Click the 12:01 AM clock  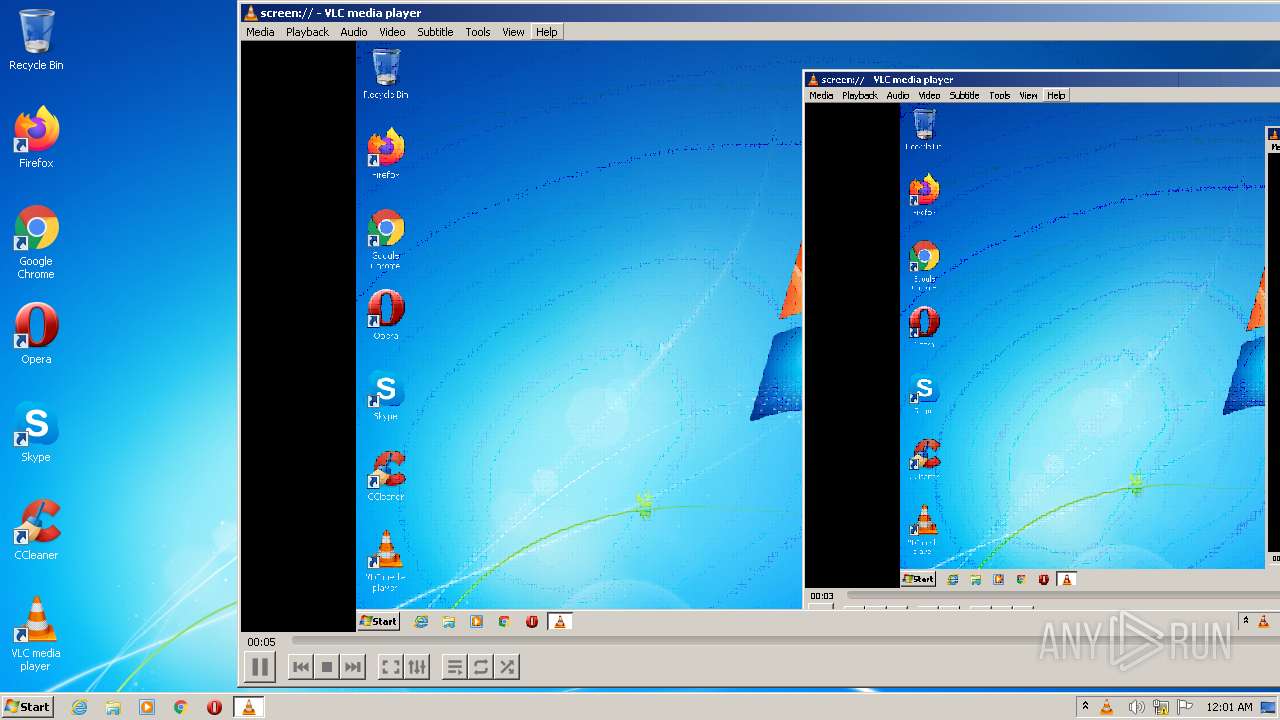pos(1229,707)
